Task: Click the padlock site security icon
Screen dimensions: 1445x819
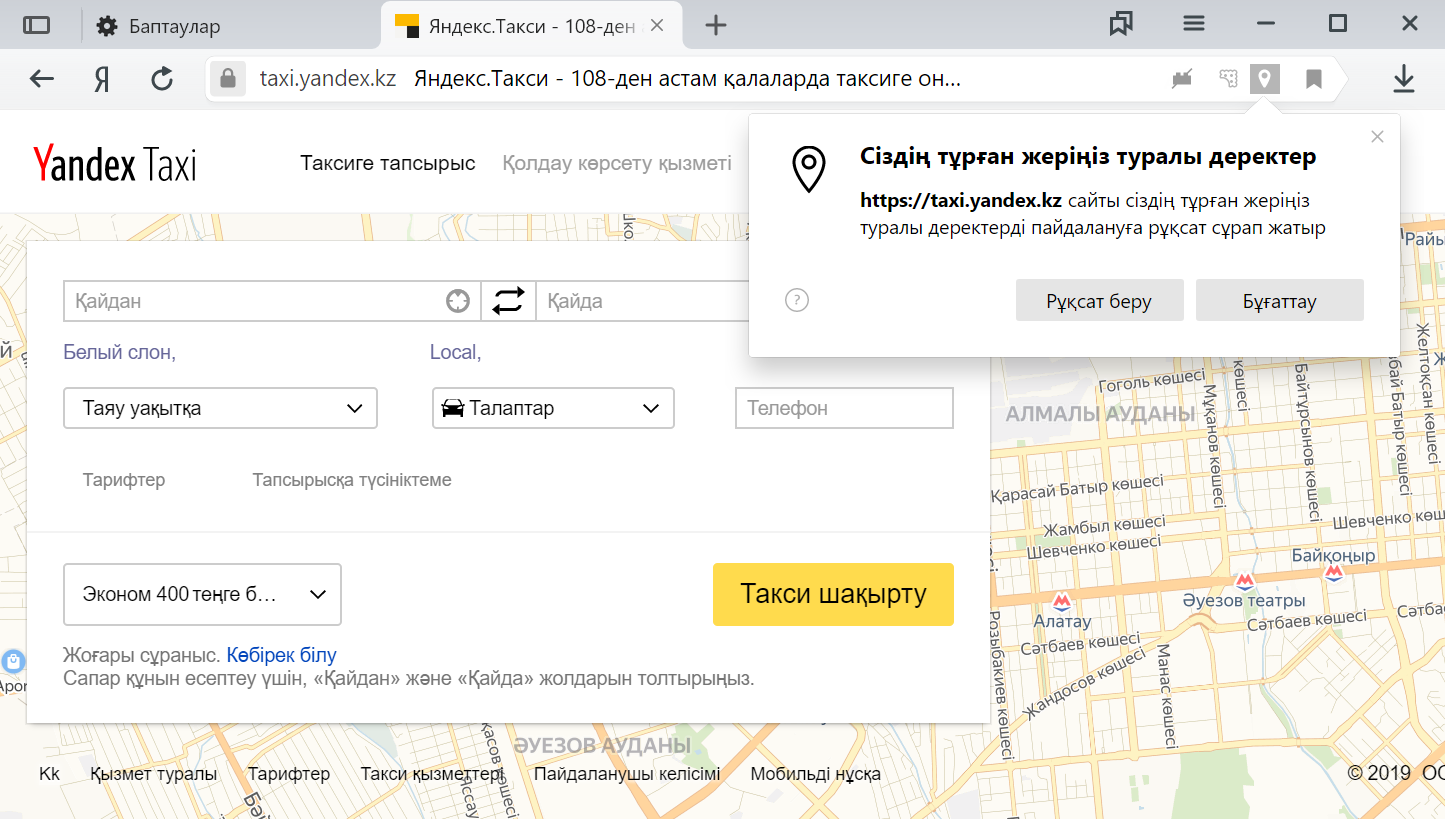Action: tap(228, 79)
